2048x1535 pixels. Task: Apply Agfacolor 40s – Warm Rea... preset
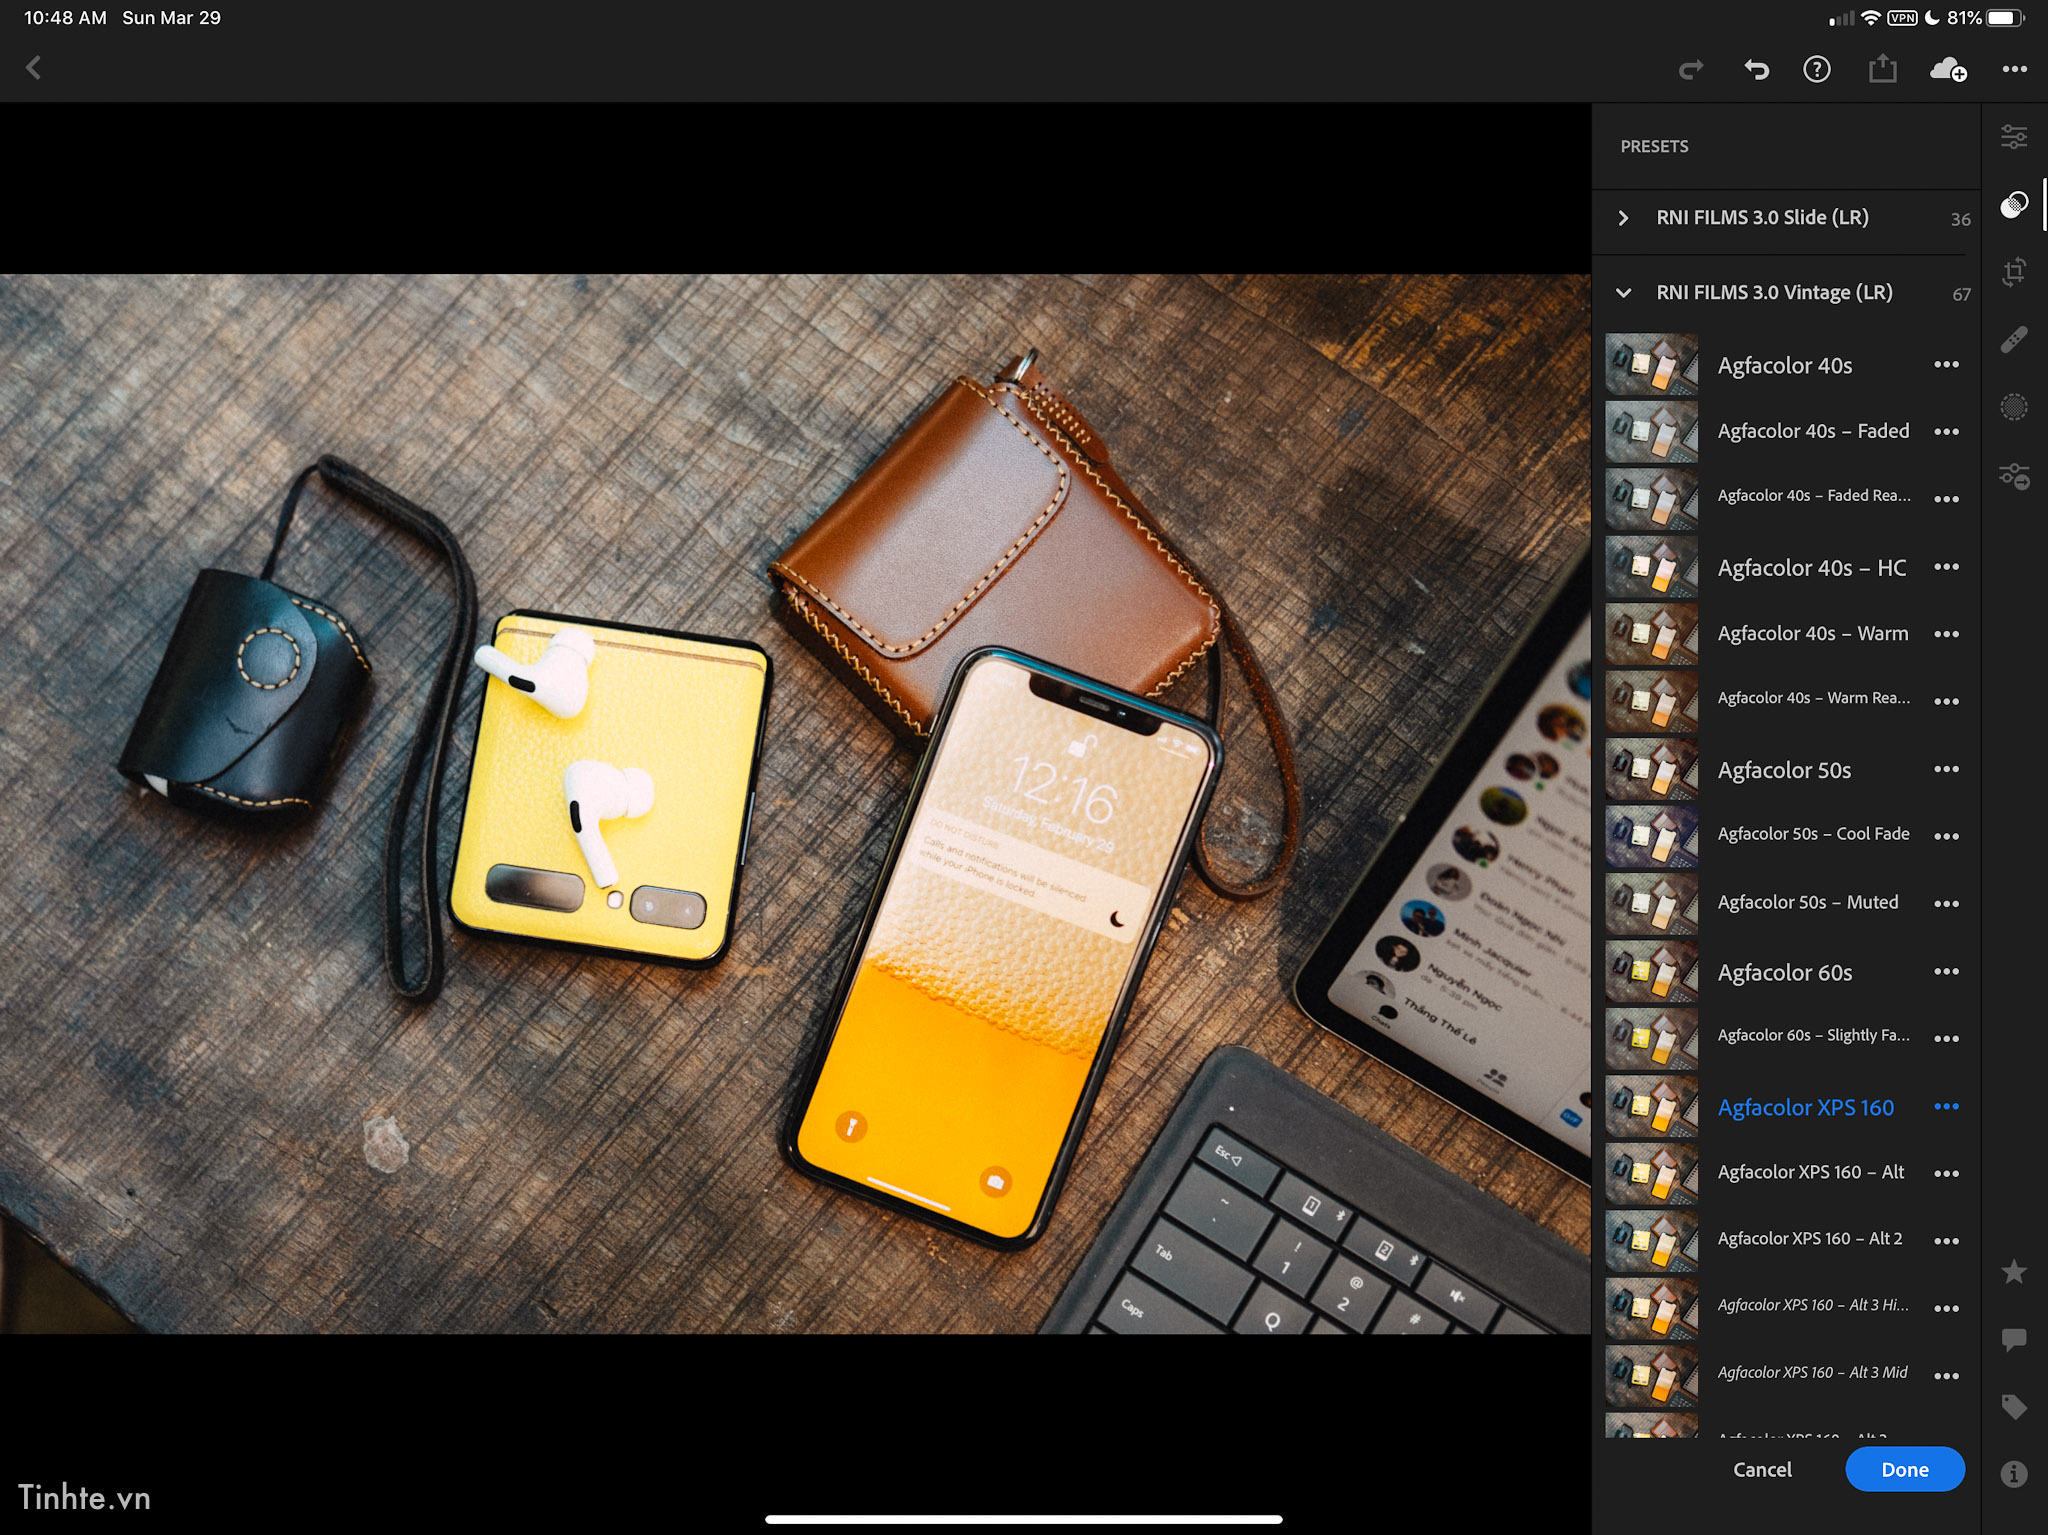point(1813,698)
